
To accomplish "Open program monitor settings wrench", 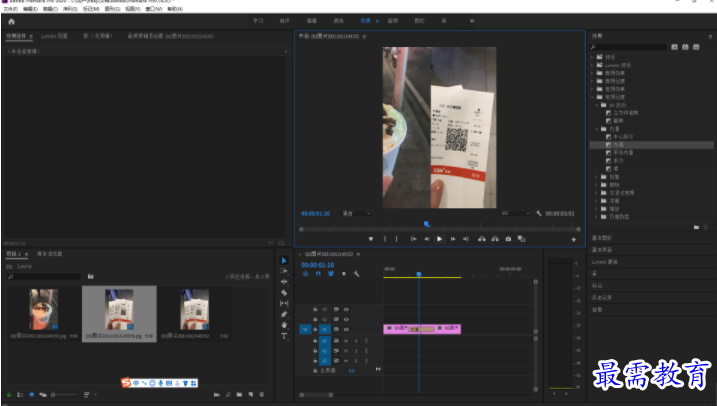I will pyautogui.click(x=539, y=214).
